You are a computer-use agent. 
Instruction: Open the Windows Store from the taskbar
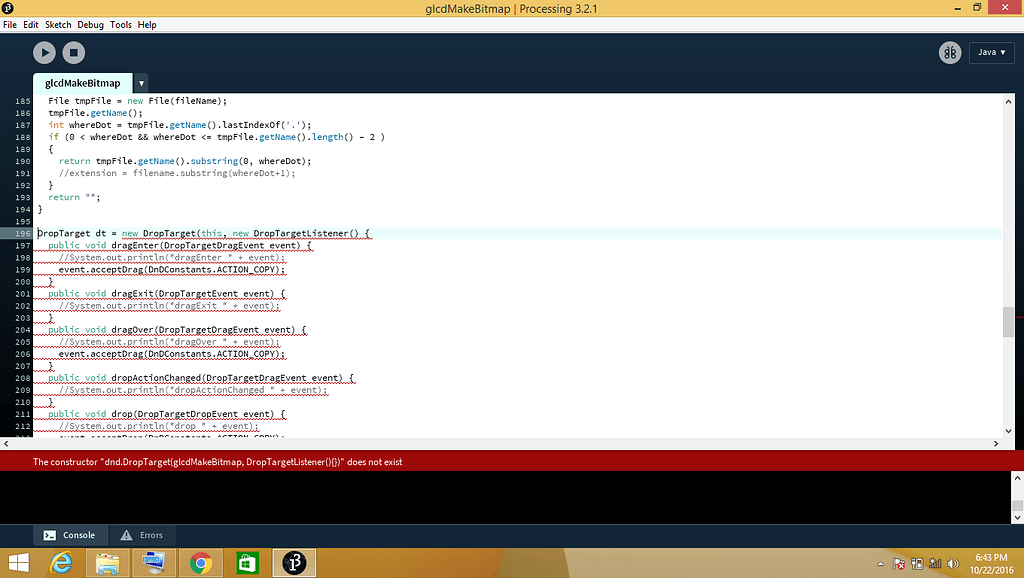point(247,562)
